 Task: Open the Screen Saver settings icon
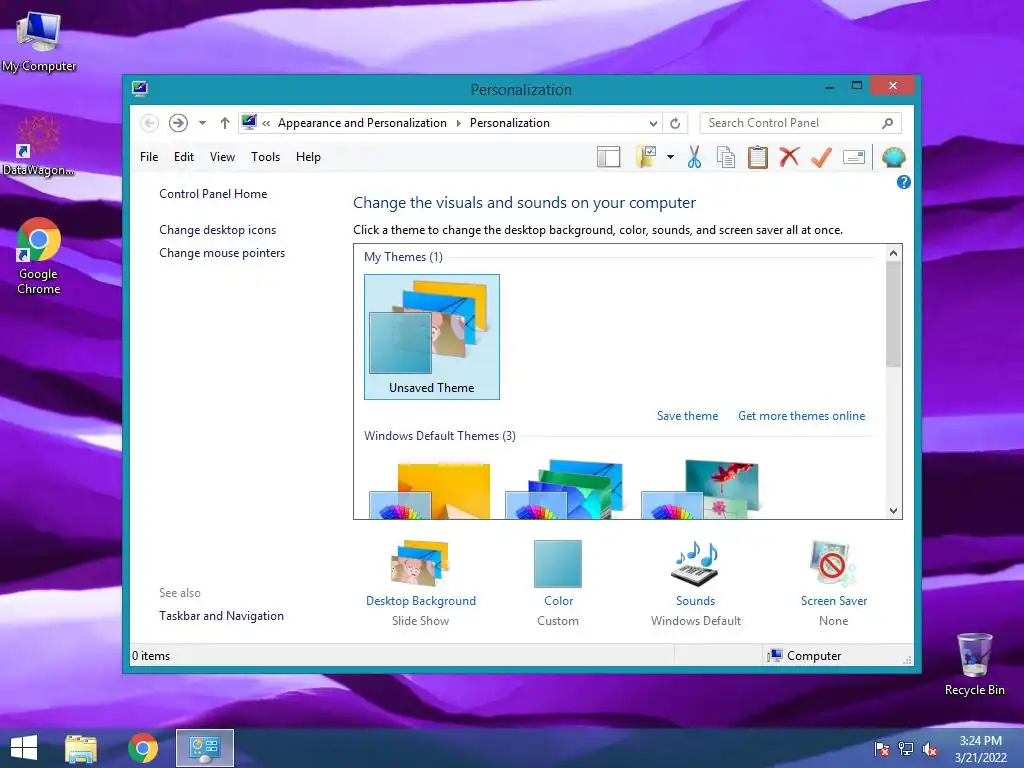833,564
